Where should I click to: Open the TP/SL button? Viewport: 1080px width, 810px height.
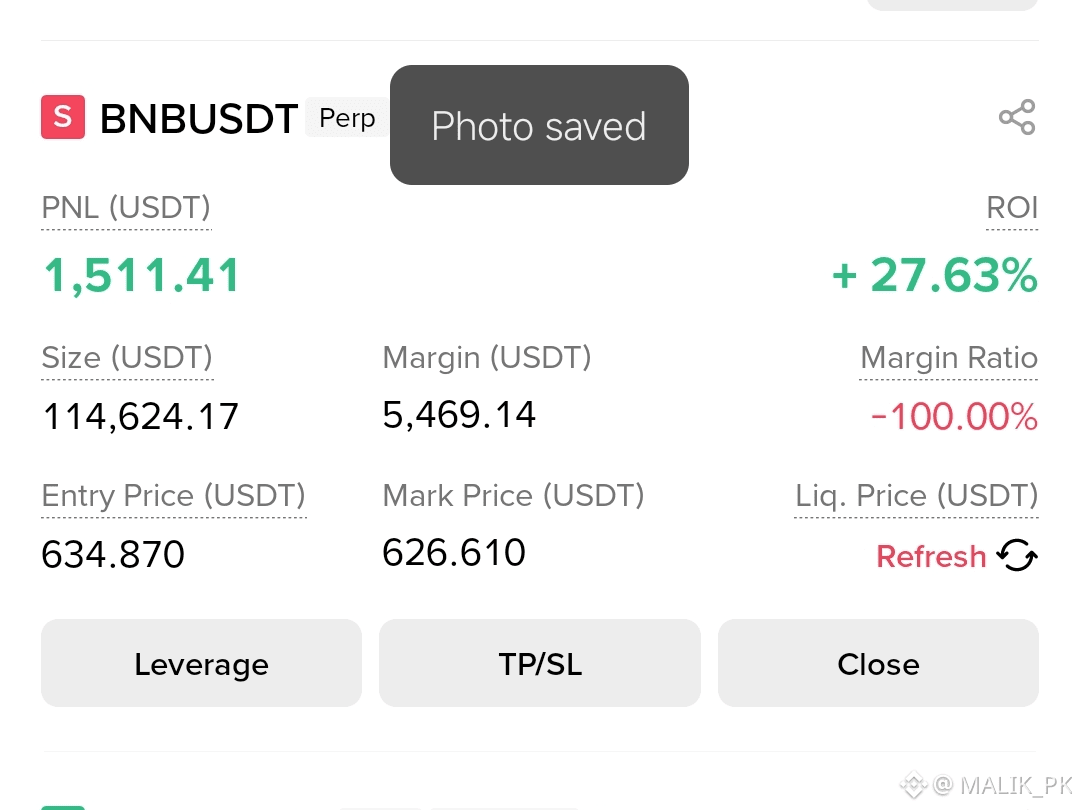(540, 663)
